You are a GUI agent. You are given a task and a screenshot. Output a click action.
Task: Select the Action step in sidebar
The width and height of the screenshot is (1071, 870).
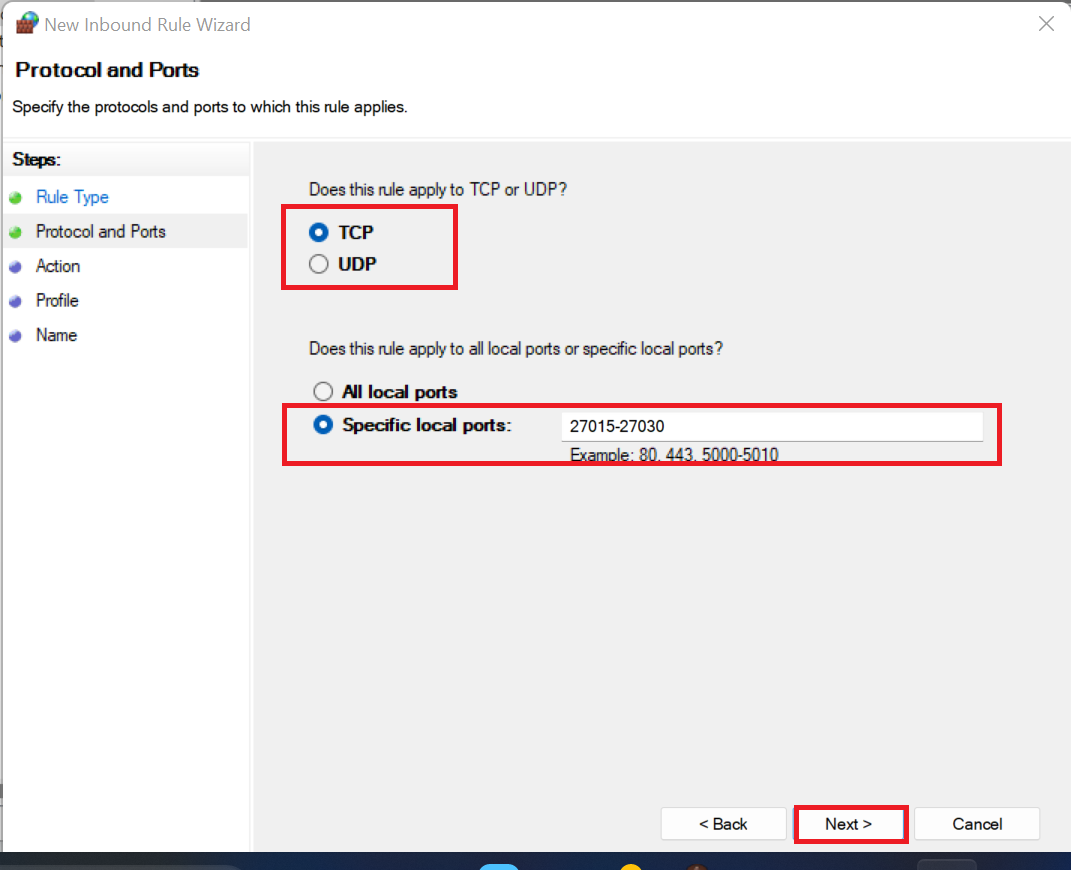tap(58, 266)
